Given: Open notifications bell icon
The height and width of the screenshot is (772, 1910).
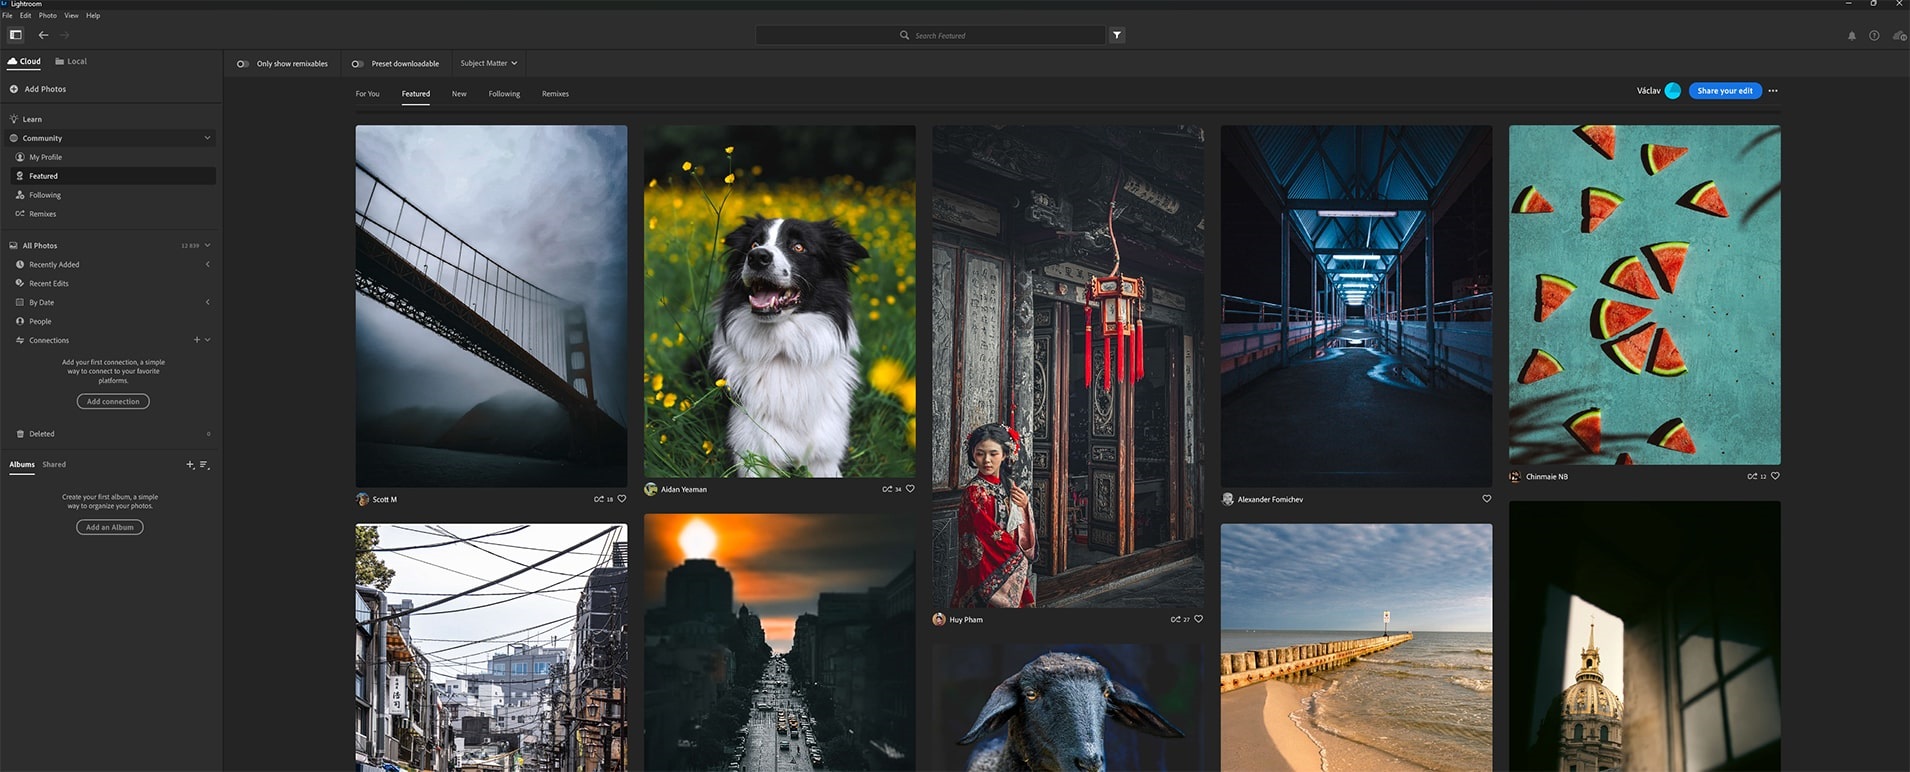Looking at the screenshot, I should point(1851,36).
